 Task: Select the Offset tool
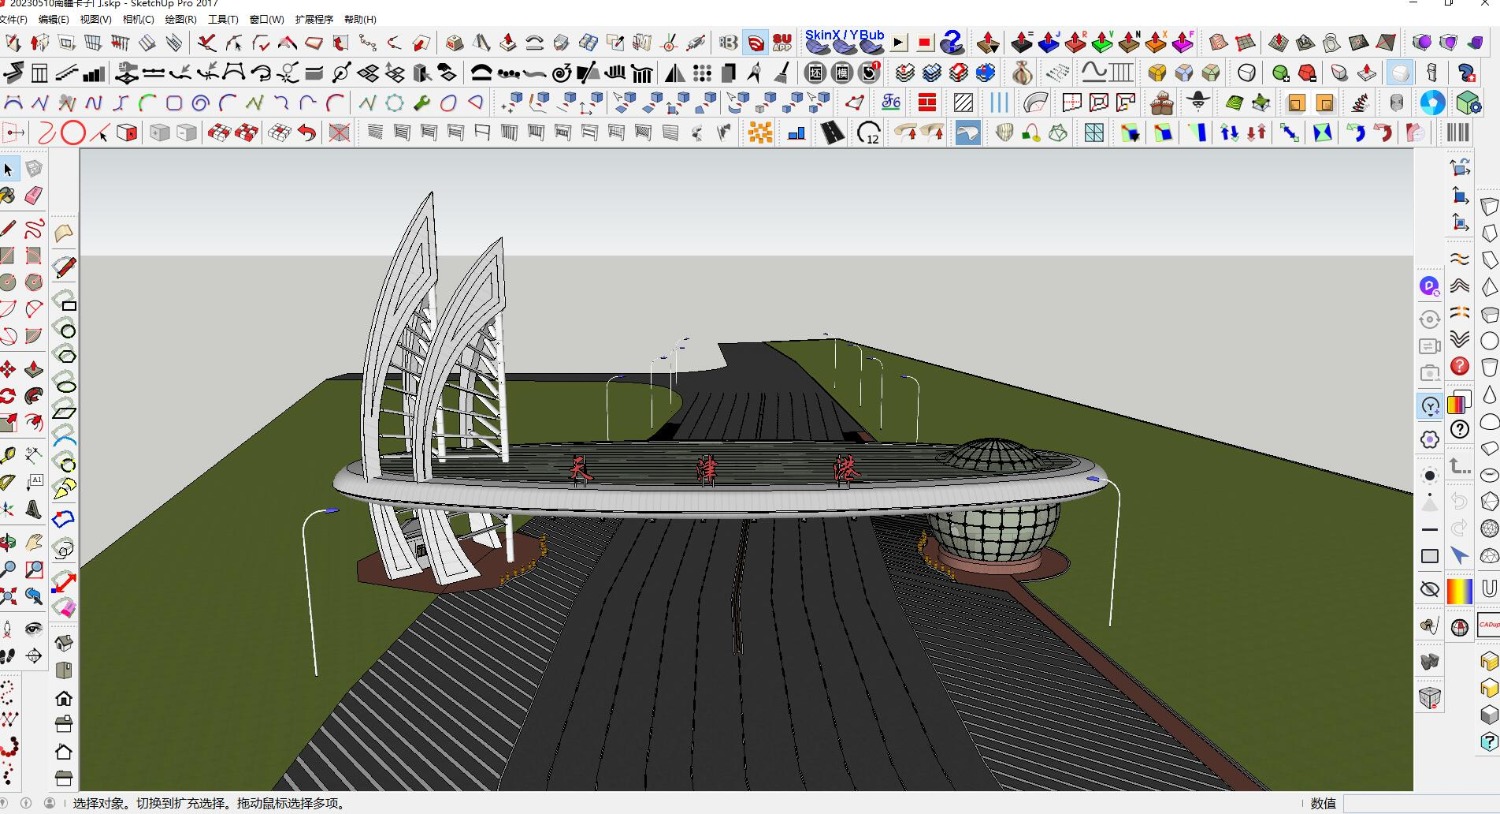tap(34, 422)
